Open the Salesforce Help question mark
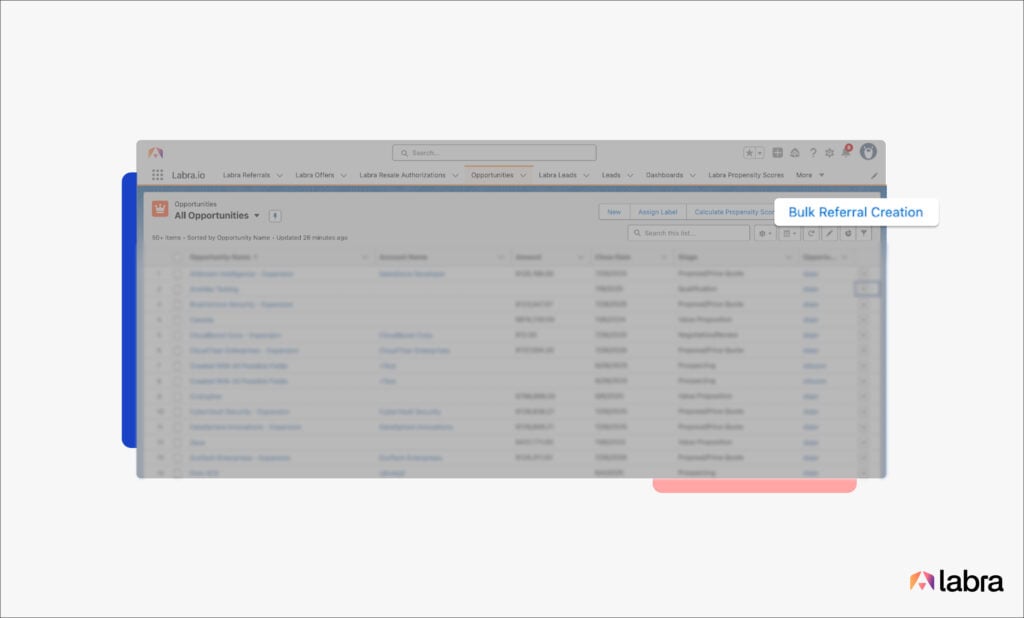Viewport: 1024px width, 618px height. click(x=813, y=153)
